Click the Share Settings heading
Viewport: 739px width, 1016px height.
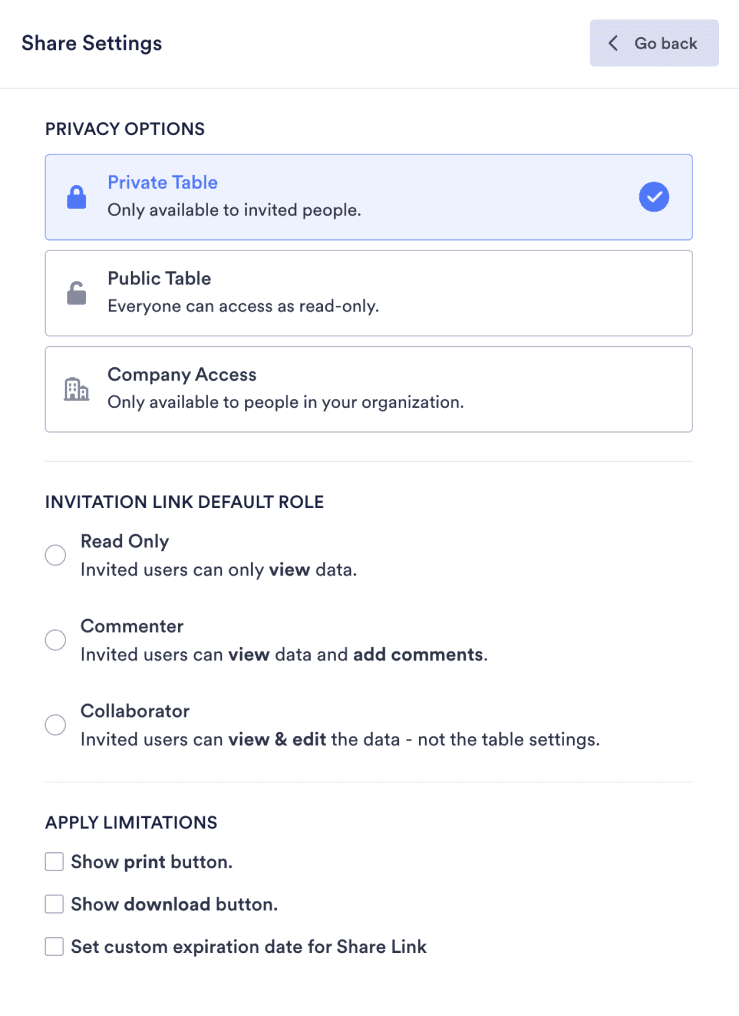pos(91,43)
